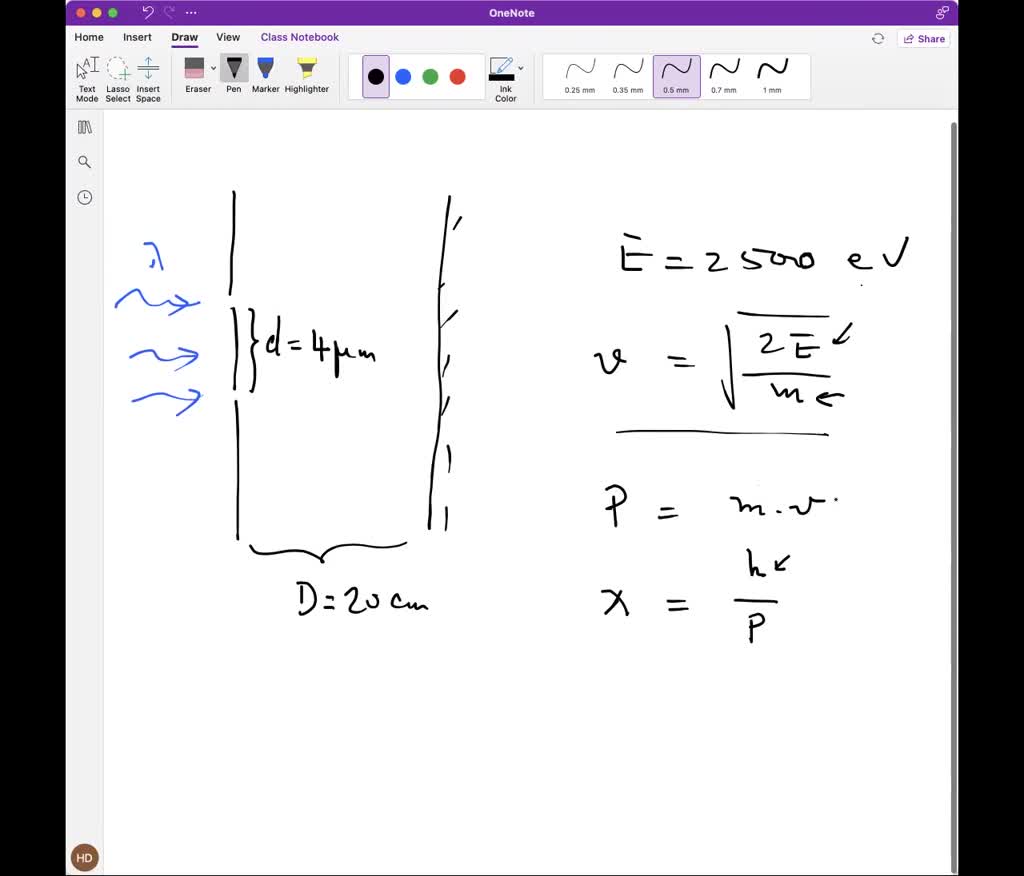The image size is (1024, 876).
Task: Select the Pen tool
Action: [x=233, y=76]
